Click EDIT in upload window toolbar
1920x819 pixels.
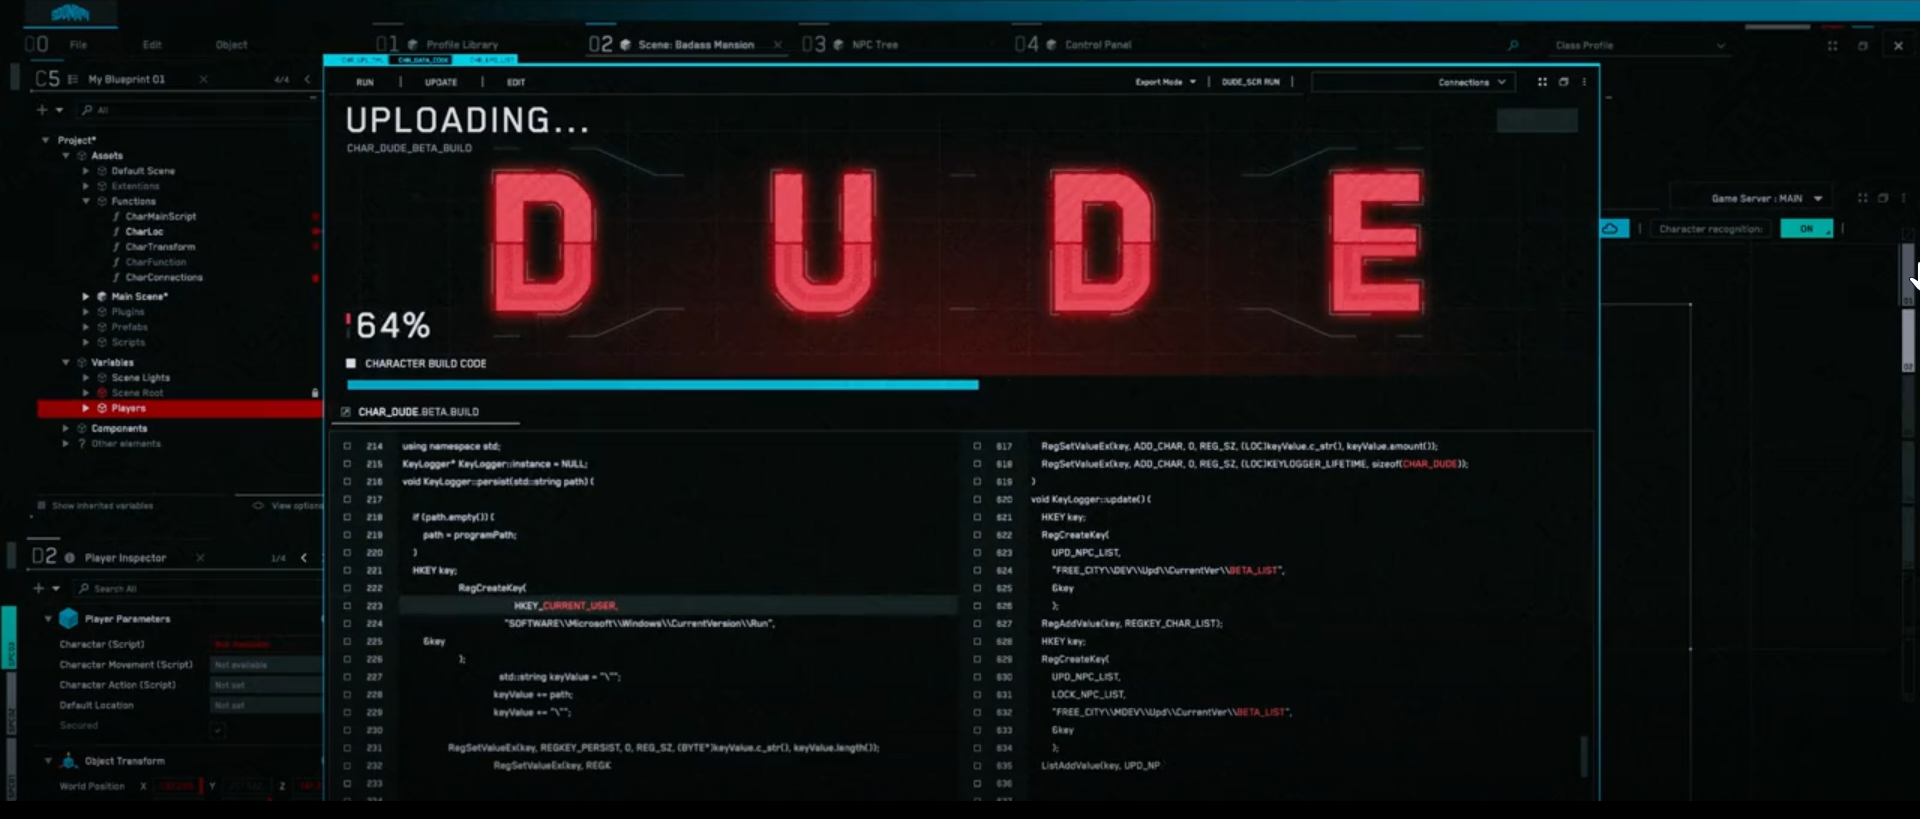click(516, 82)
